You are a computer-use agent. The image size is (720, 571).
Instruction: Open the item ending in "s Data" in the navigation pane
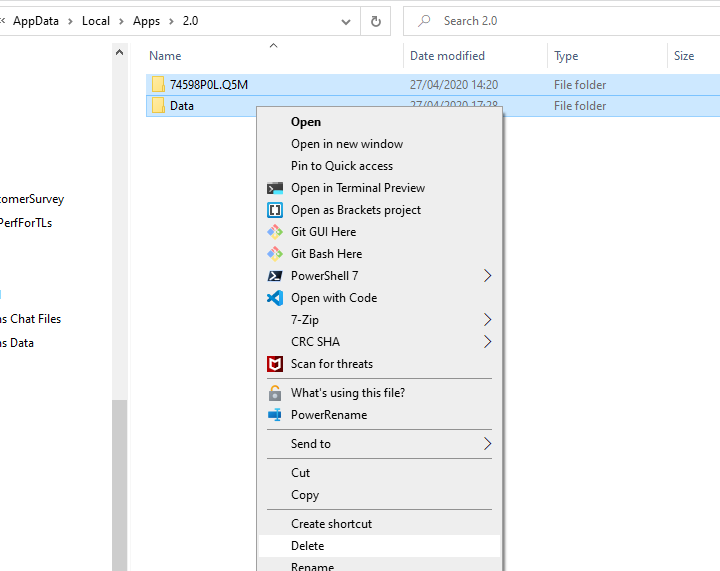17,343
